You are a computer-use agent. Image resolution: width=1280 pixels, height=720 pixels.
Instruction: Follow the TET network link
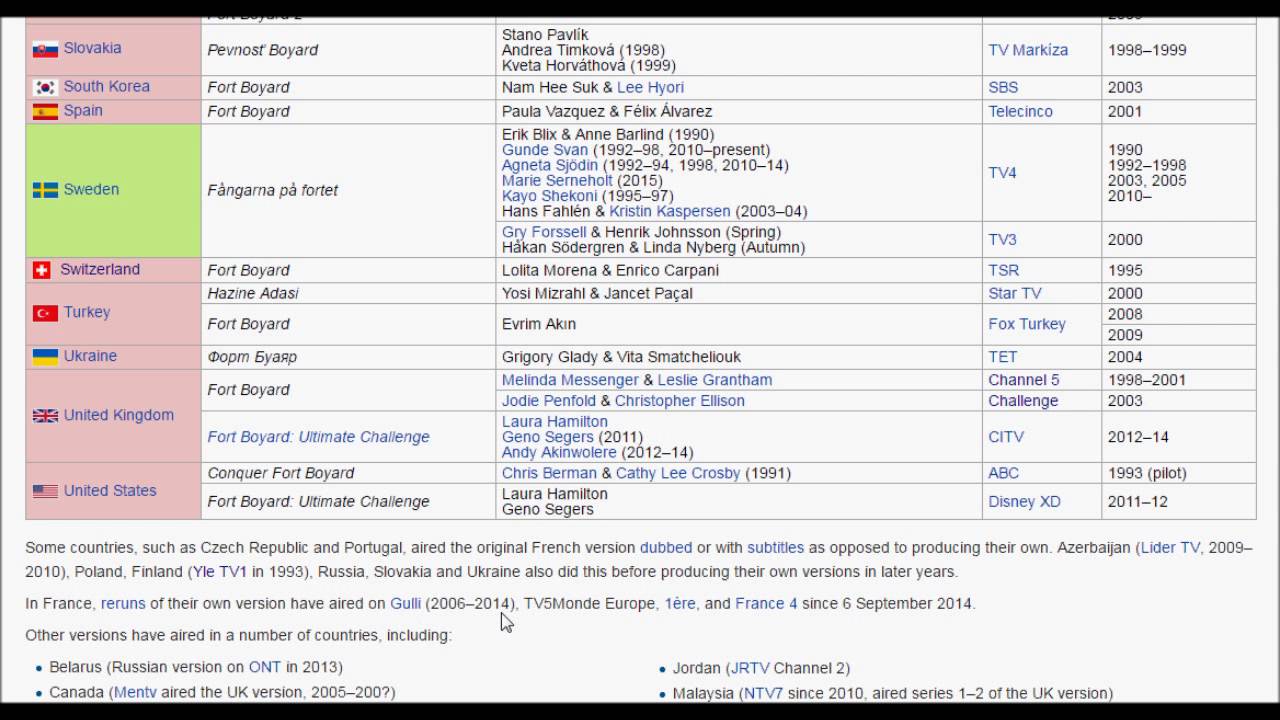(1002, 357)
